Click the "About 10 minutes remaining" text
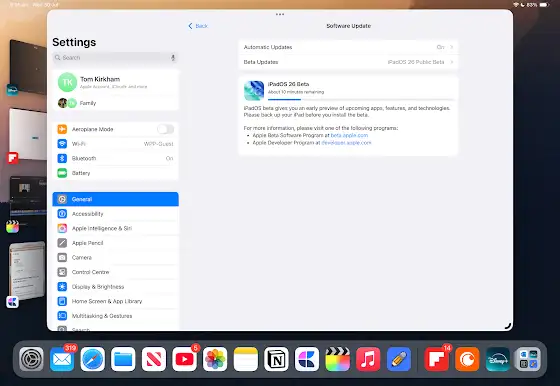 coord(296,92)
